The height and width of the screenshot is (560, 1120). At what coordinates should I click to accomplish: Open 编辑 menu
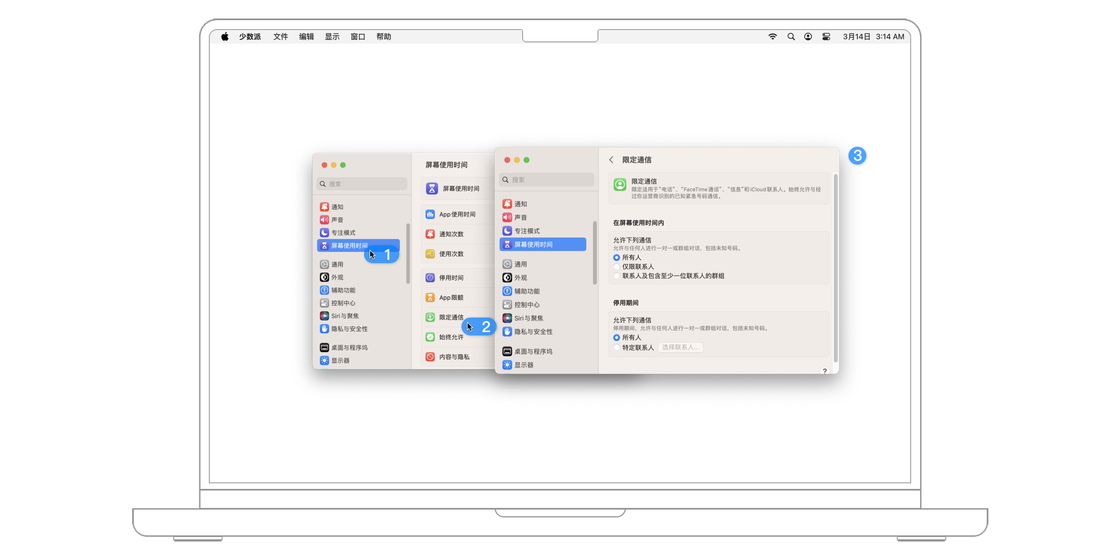(x=306, y=36)
